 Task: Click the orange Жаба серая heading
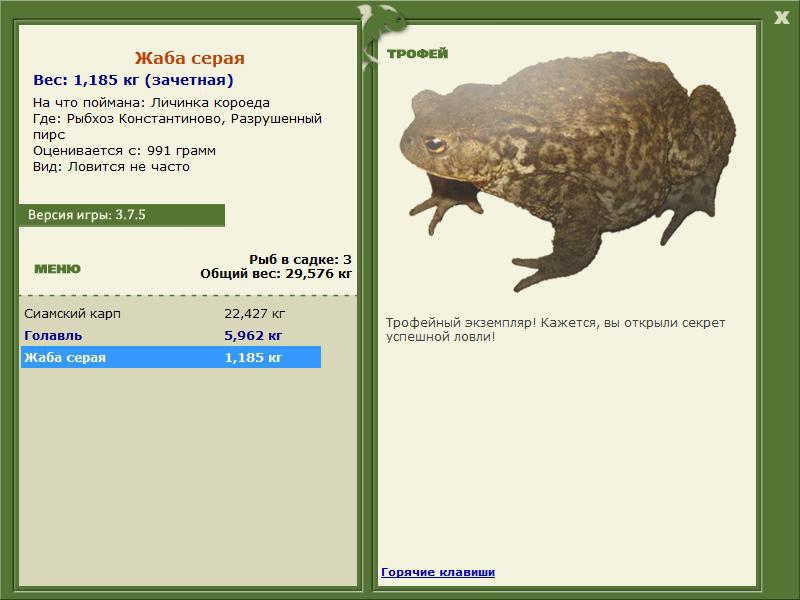point(190,58)
